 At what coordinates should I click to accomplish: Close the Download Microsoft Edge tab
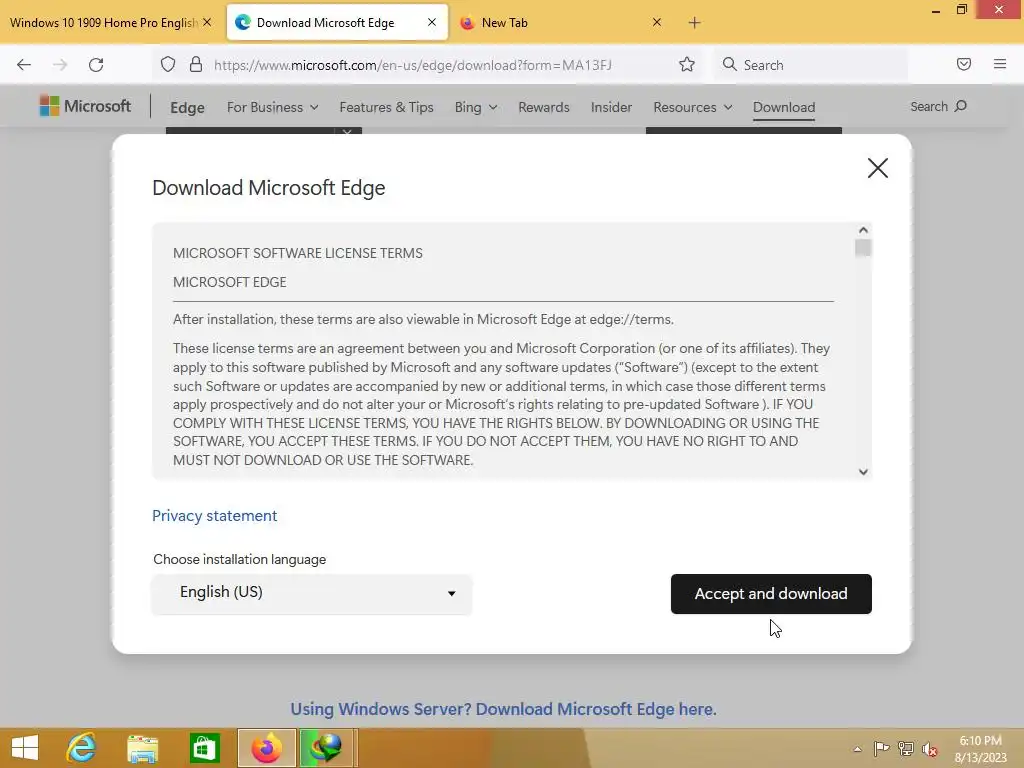point(432,22)
